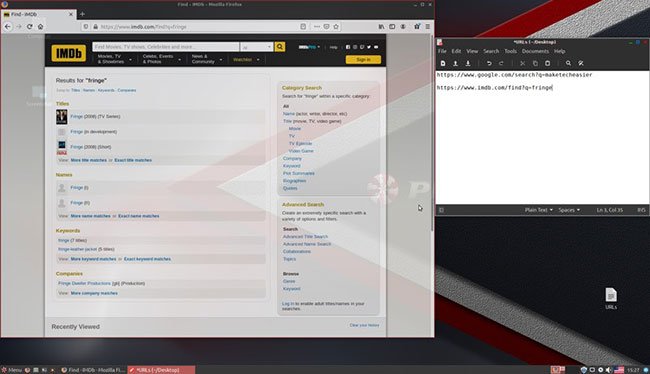Open the Search menu in editor
Screen dimensions: 650x374
click(x=491, y=51)
